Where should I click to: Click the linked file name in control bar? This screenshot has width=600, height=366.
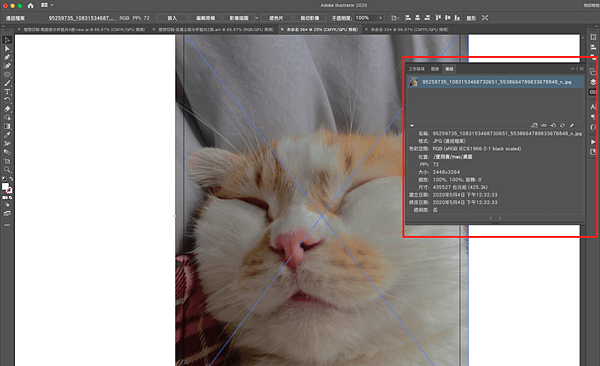pos(81,18)
